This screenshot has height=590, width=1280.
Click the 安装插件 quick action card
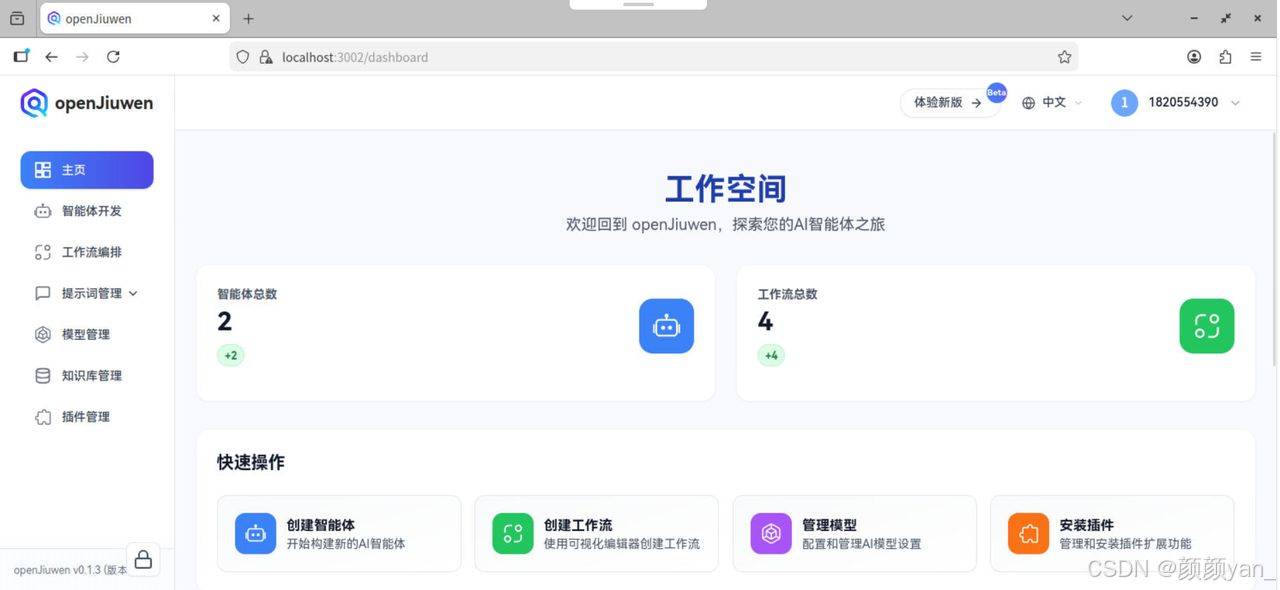pos(1112,533)
